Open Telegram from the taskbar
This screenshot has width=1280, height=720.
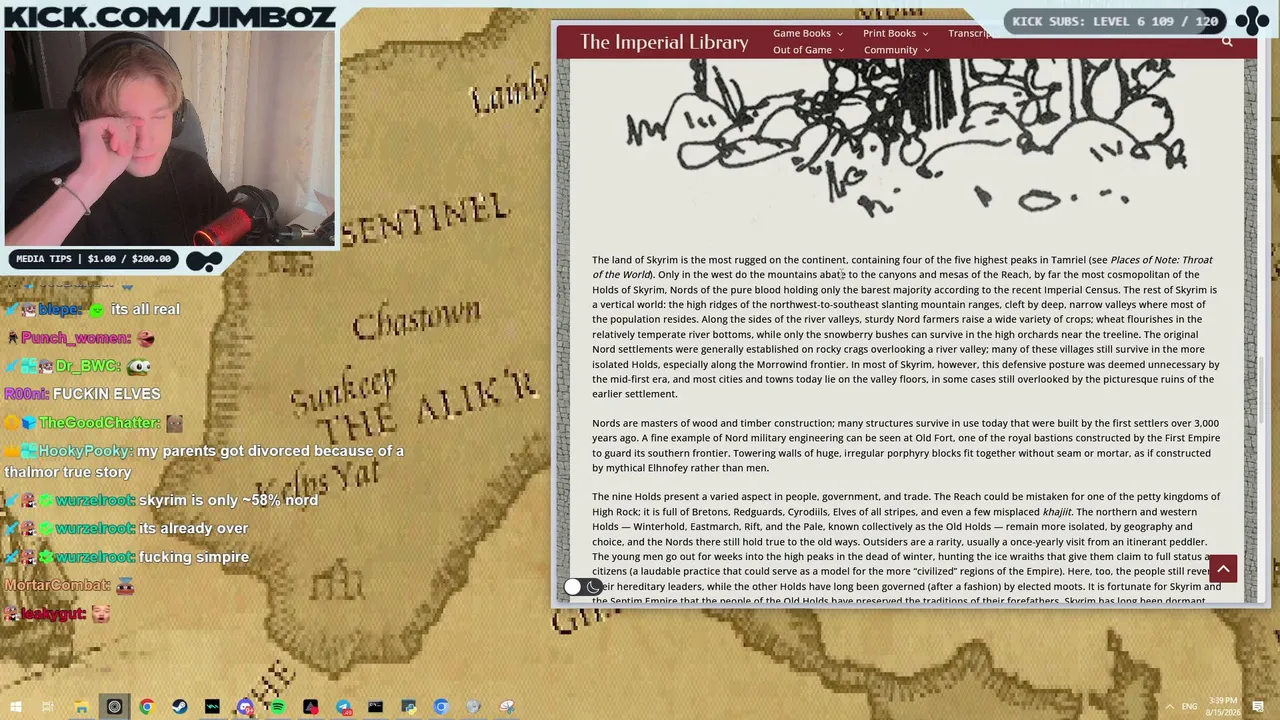pyautogui.click(x=343, y=707)
